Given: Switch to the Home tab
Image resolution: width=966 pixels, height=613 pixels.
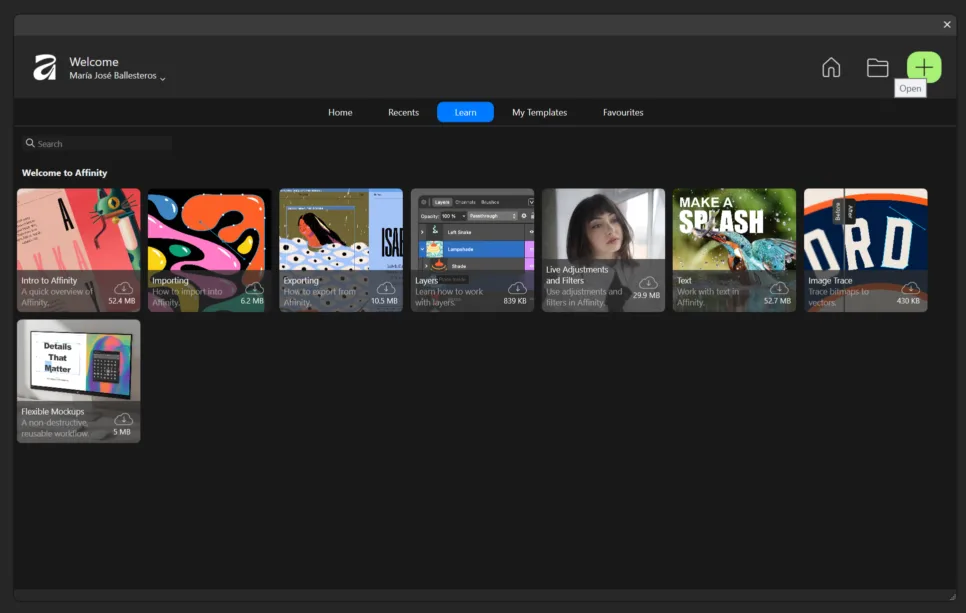Looking at the screenshot, I should click(x=340, y=113).
